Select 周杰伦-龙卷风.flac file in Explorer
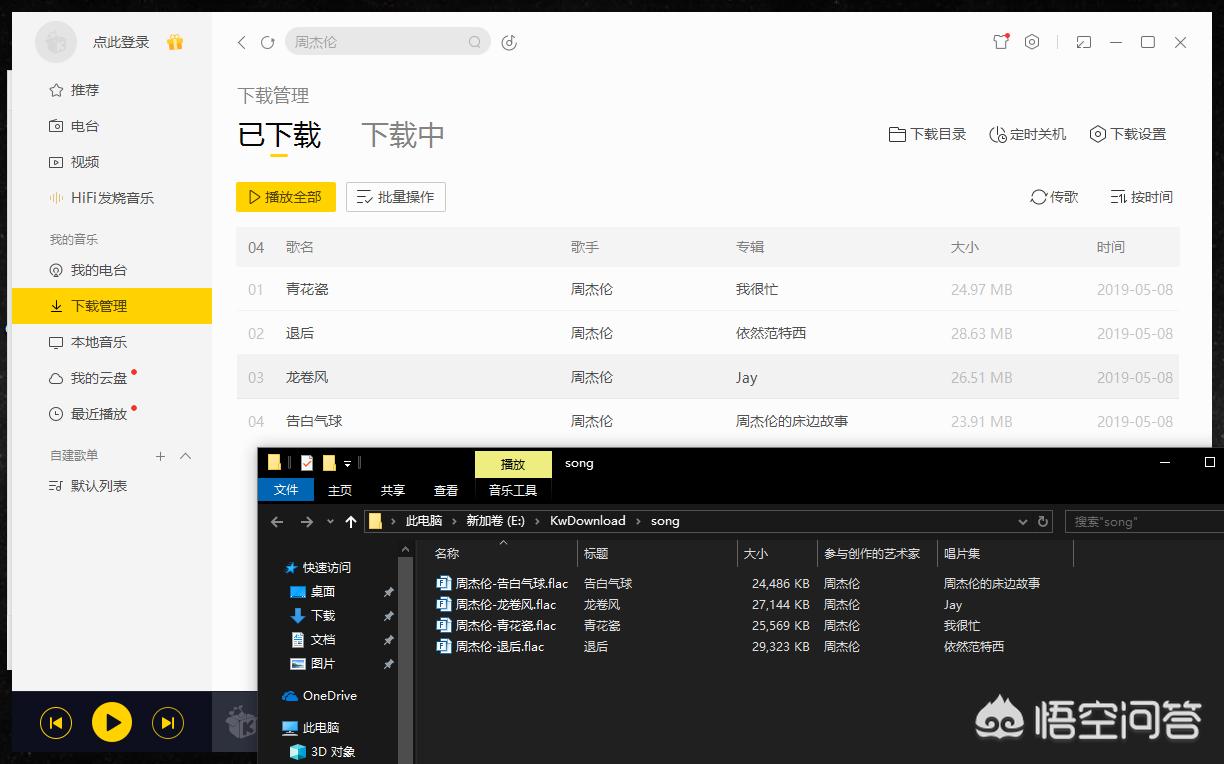The height and width of the screenshot is (764, 1224). point(505,604)
